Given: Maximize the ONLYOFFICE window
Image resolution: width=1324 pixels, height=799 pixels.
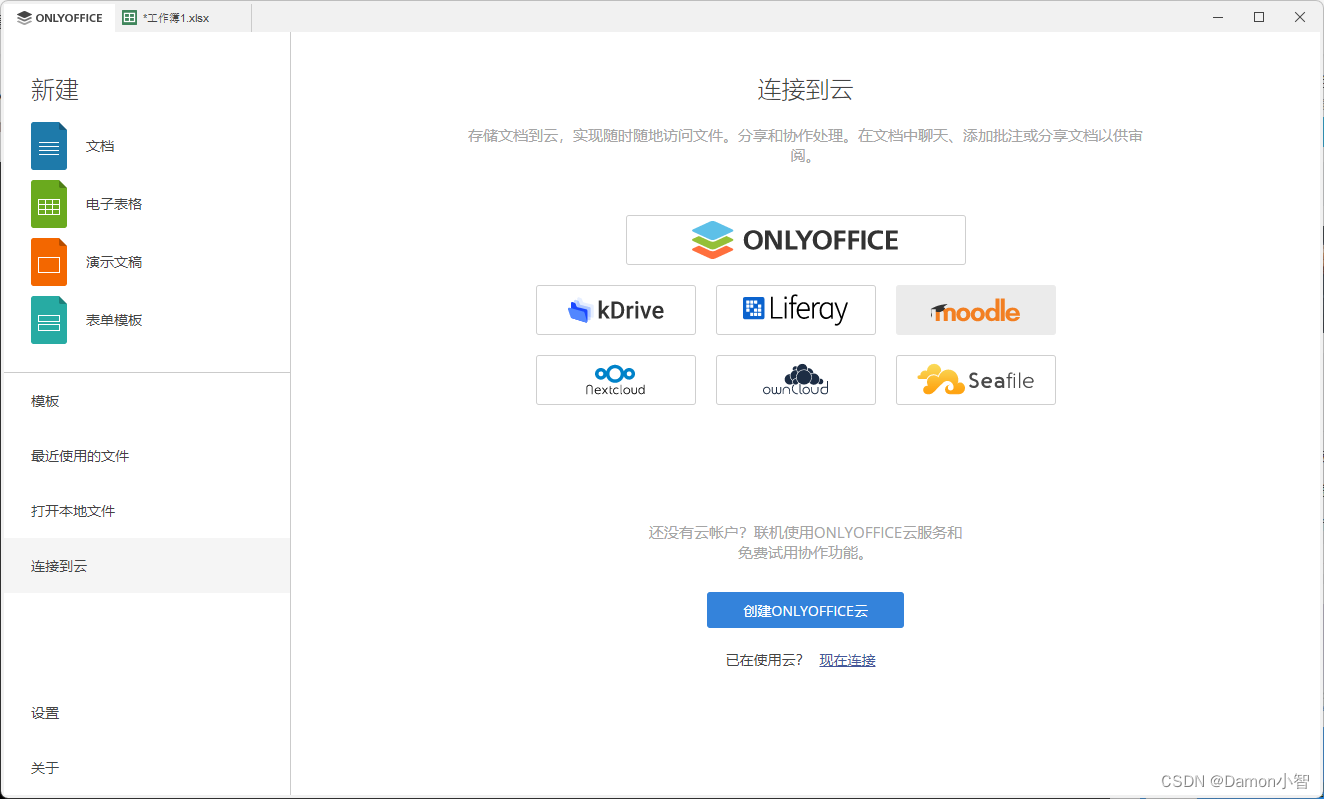Looking at the screenshot, I should 1259,17.
